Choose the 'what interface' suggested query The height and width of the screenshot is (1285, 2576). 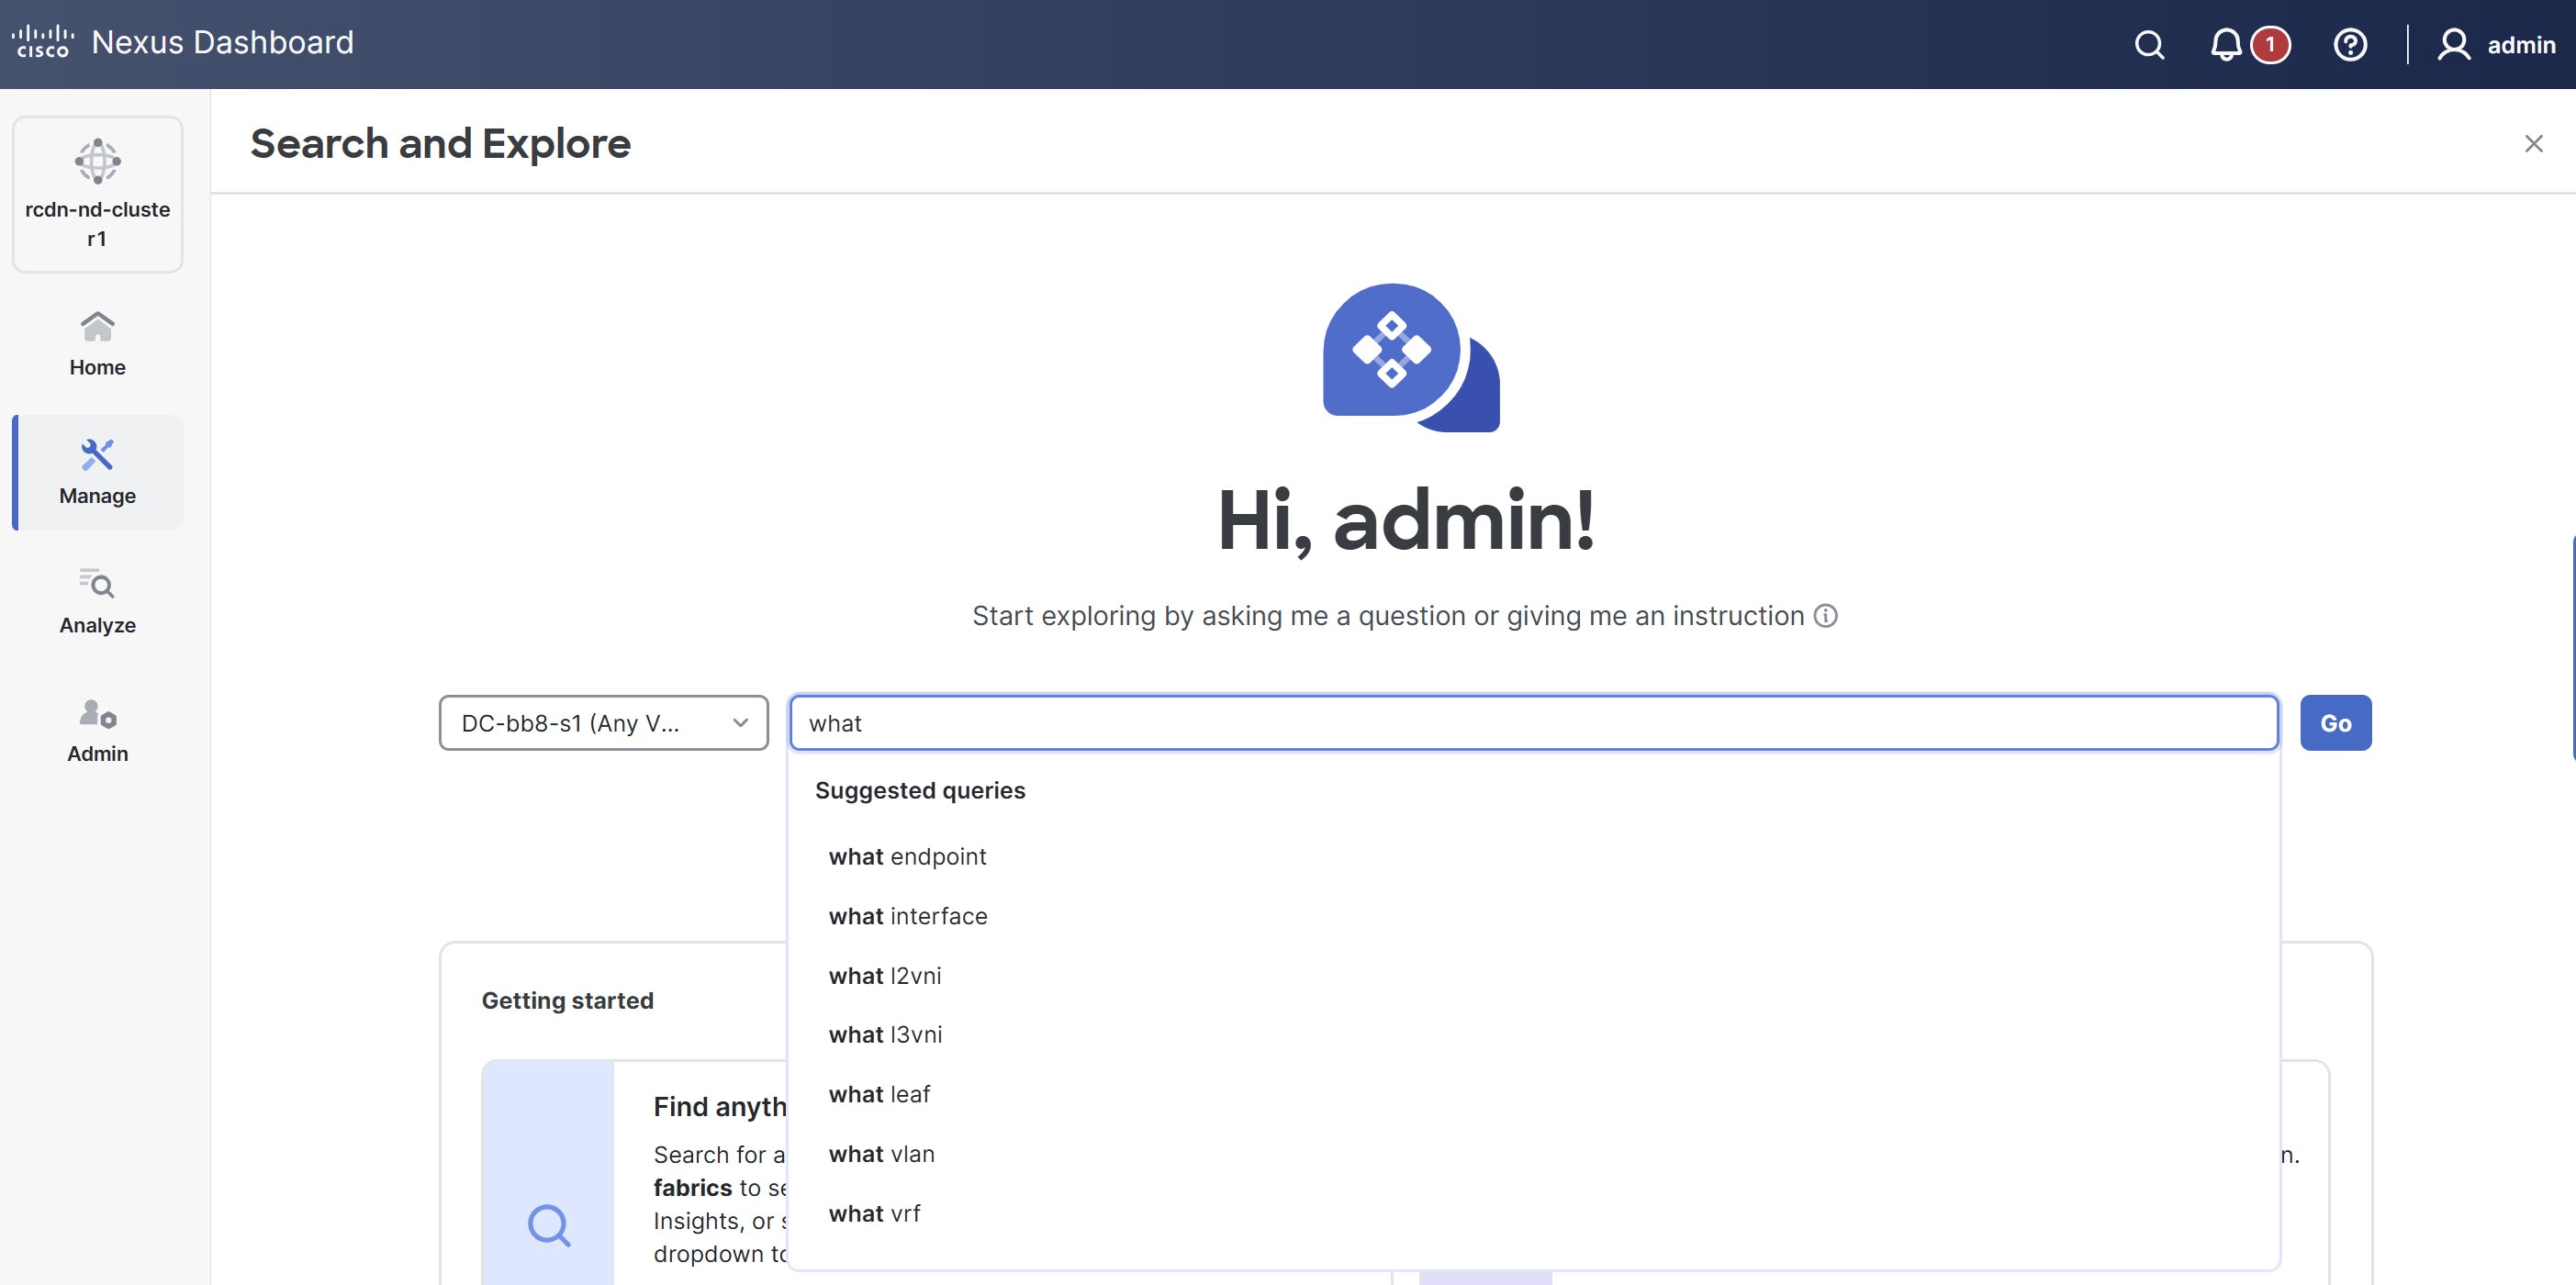[x=907, y=916]
